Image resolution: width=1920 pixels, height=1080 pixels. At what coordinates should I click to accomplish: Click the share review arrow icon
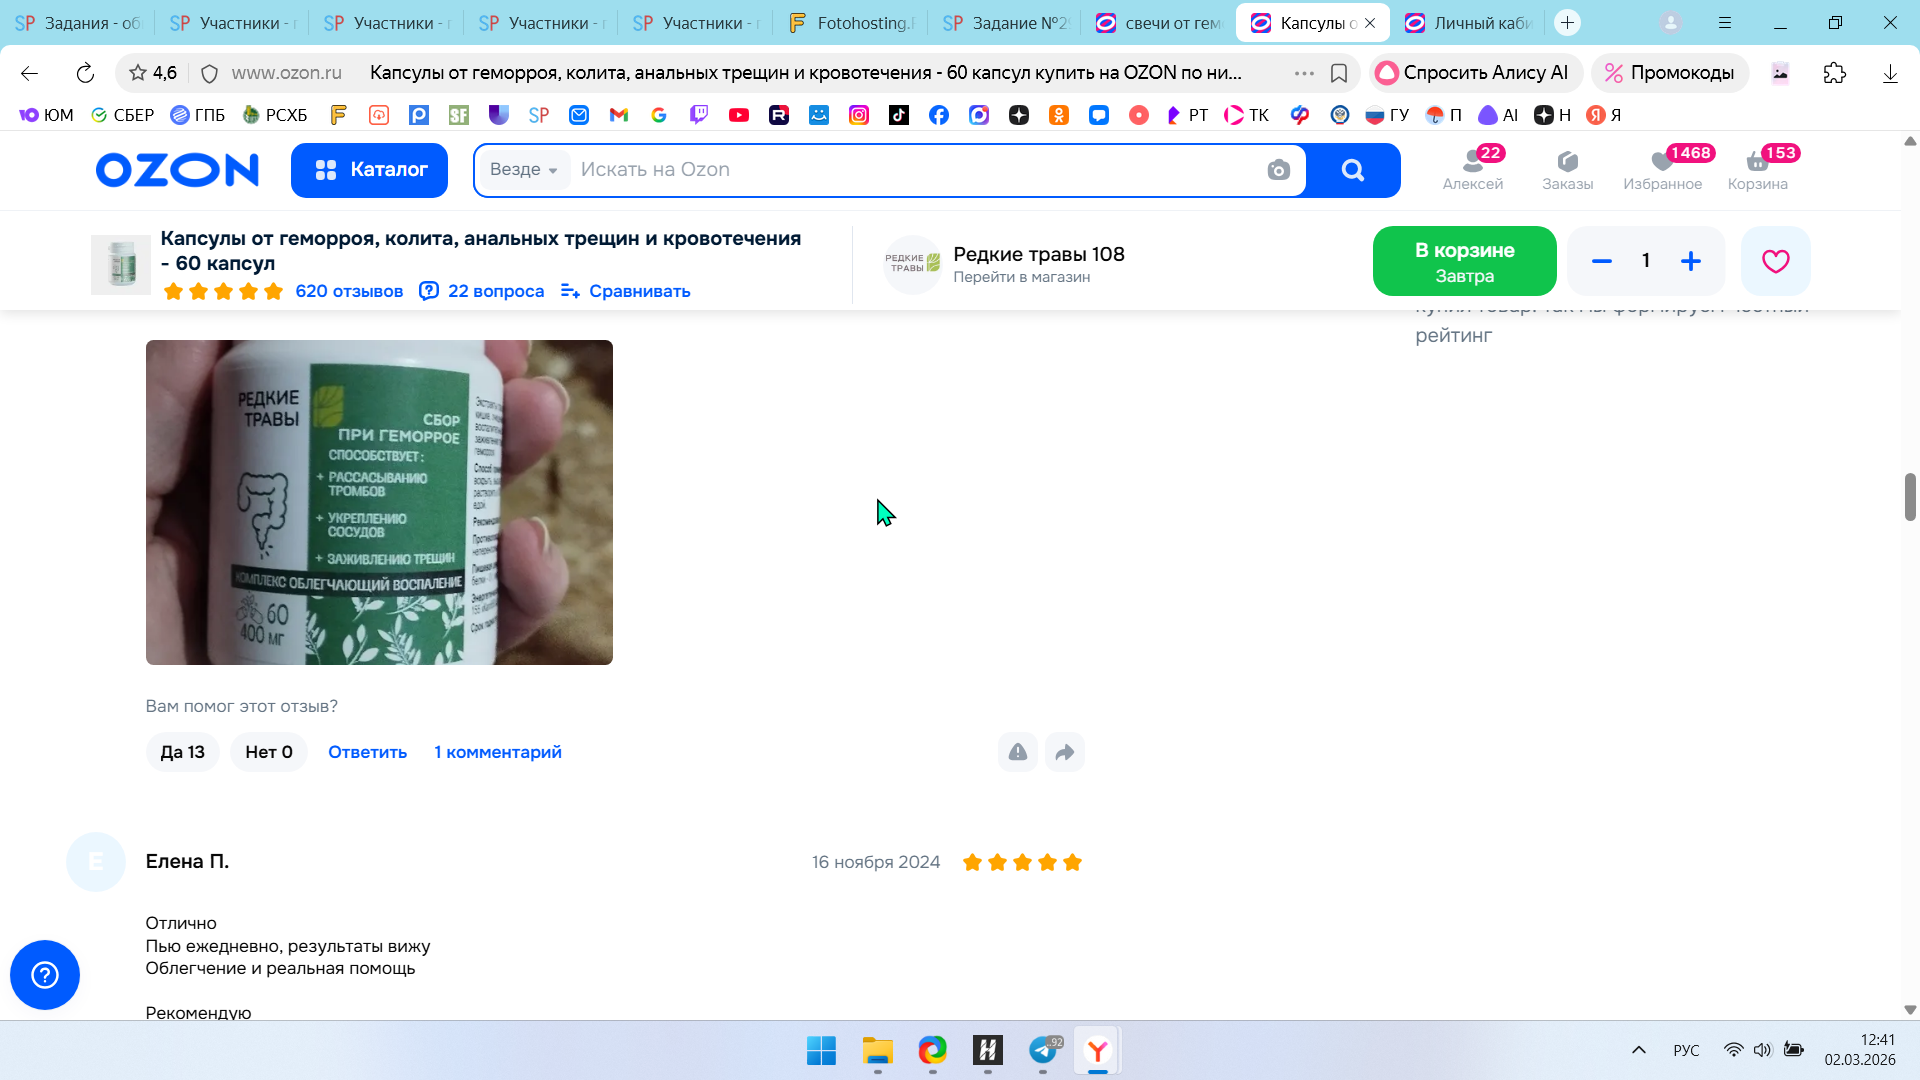click(x=1065, y=752)
